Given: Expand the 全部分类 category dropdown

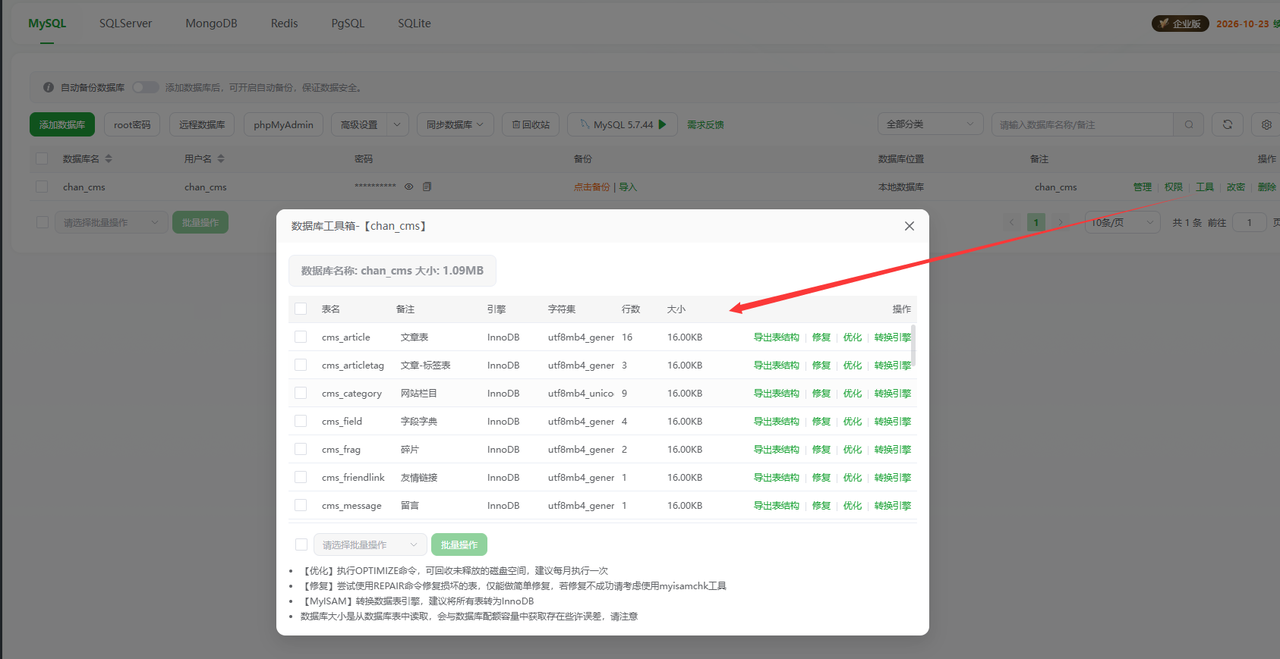Looking at the screenshot, I should coord(930,125).
